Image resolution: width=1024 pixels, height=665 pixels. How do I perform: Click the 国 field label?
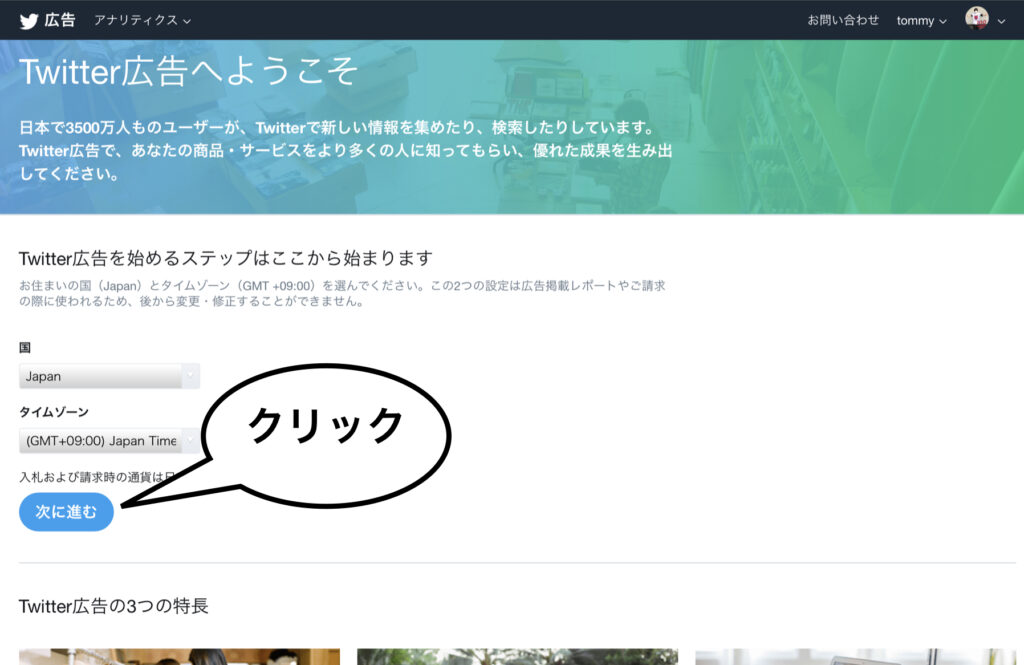coord(25,348)
